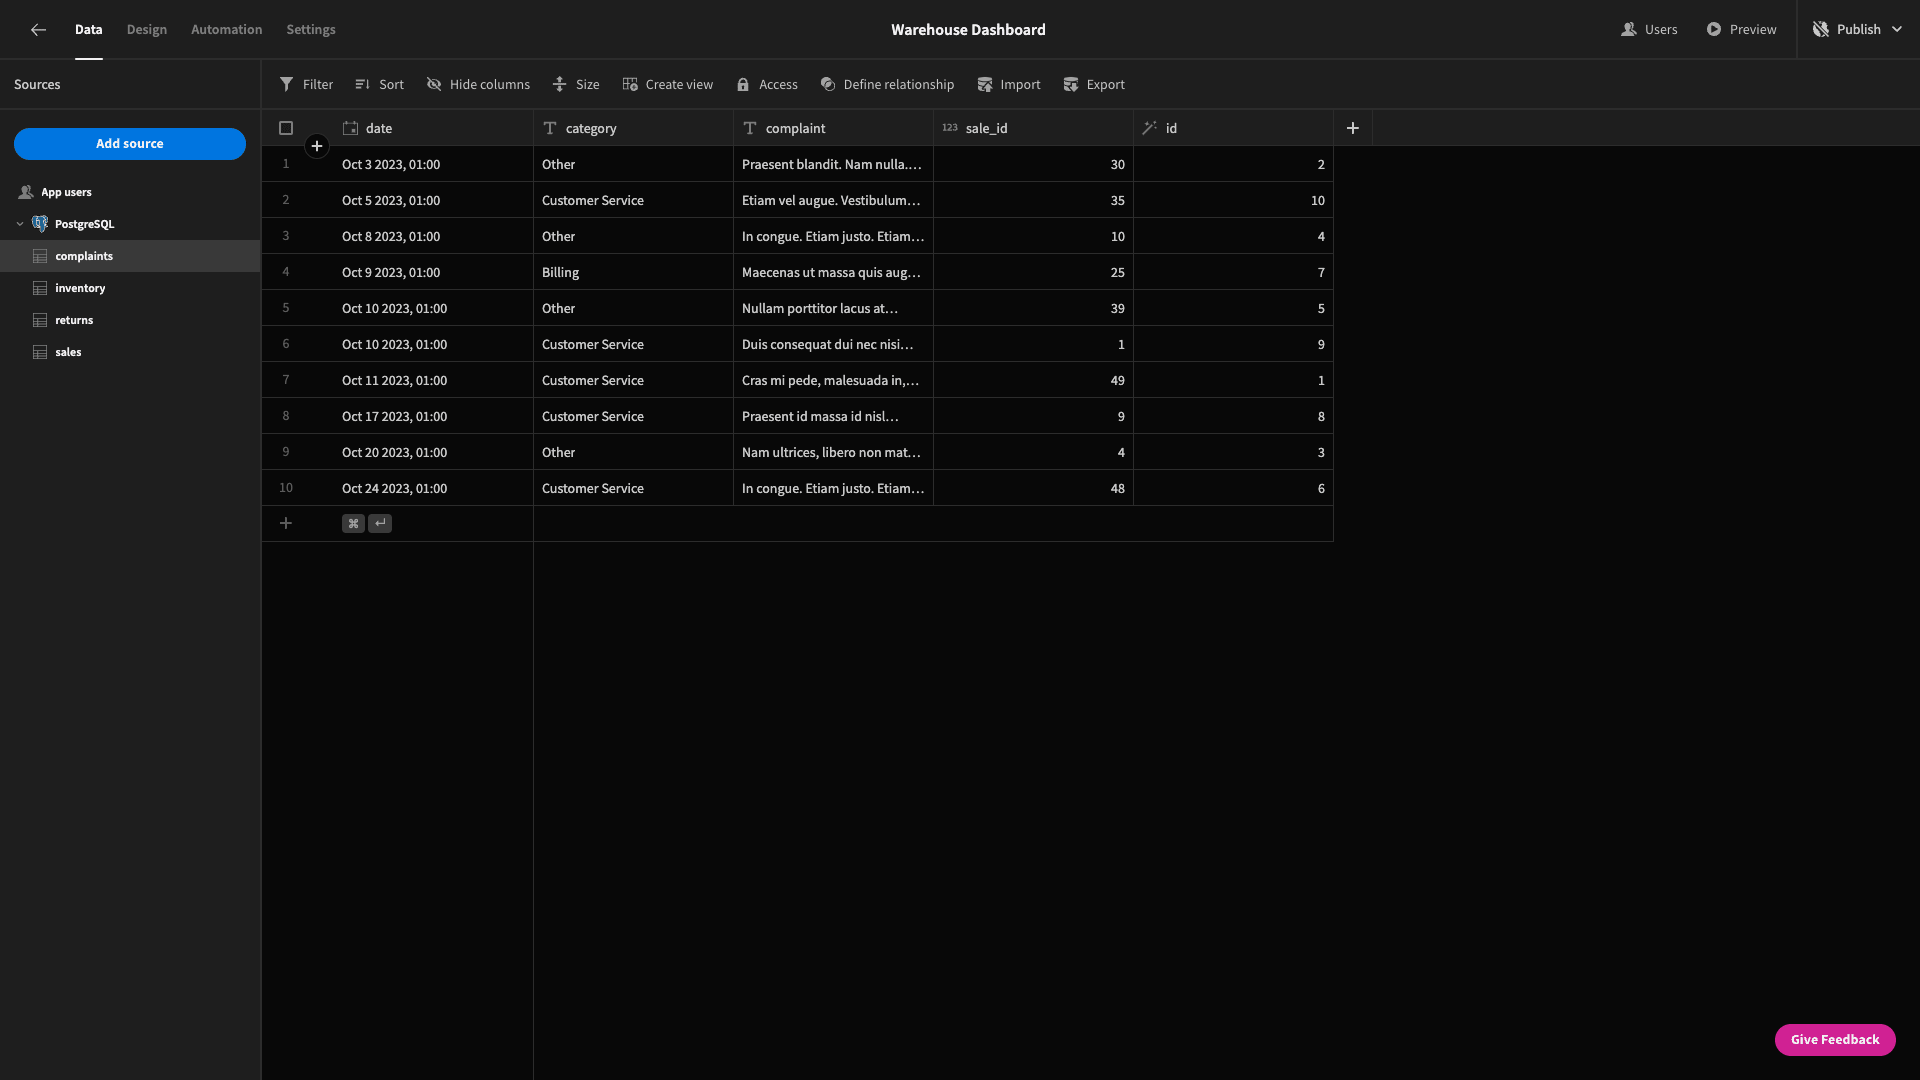Click the Export button
The height and width of the screenshot is (1080, 1920).
pos(1094,85)
